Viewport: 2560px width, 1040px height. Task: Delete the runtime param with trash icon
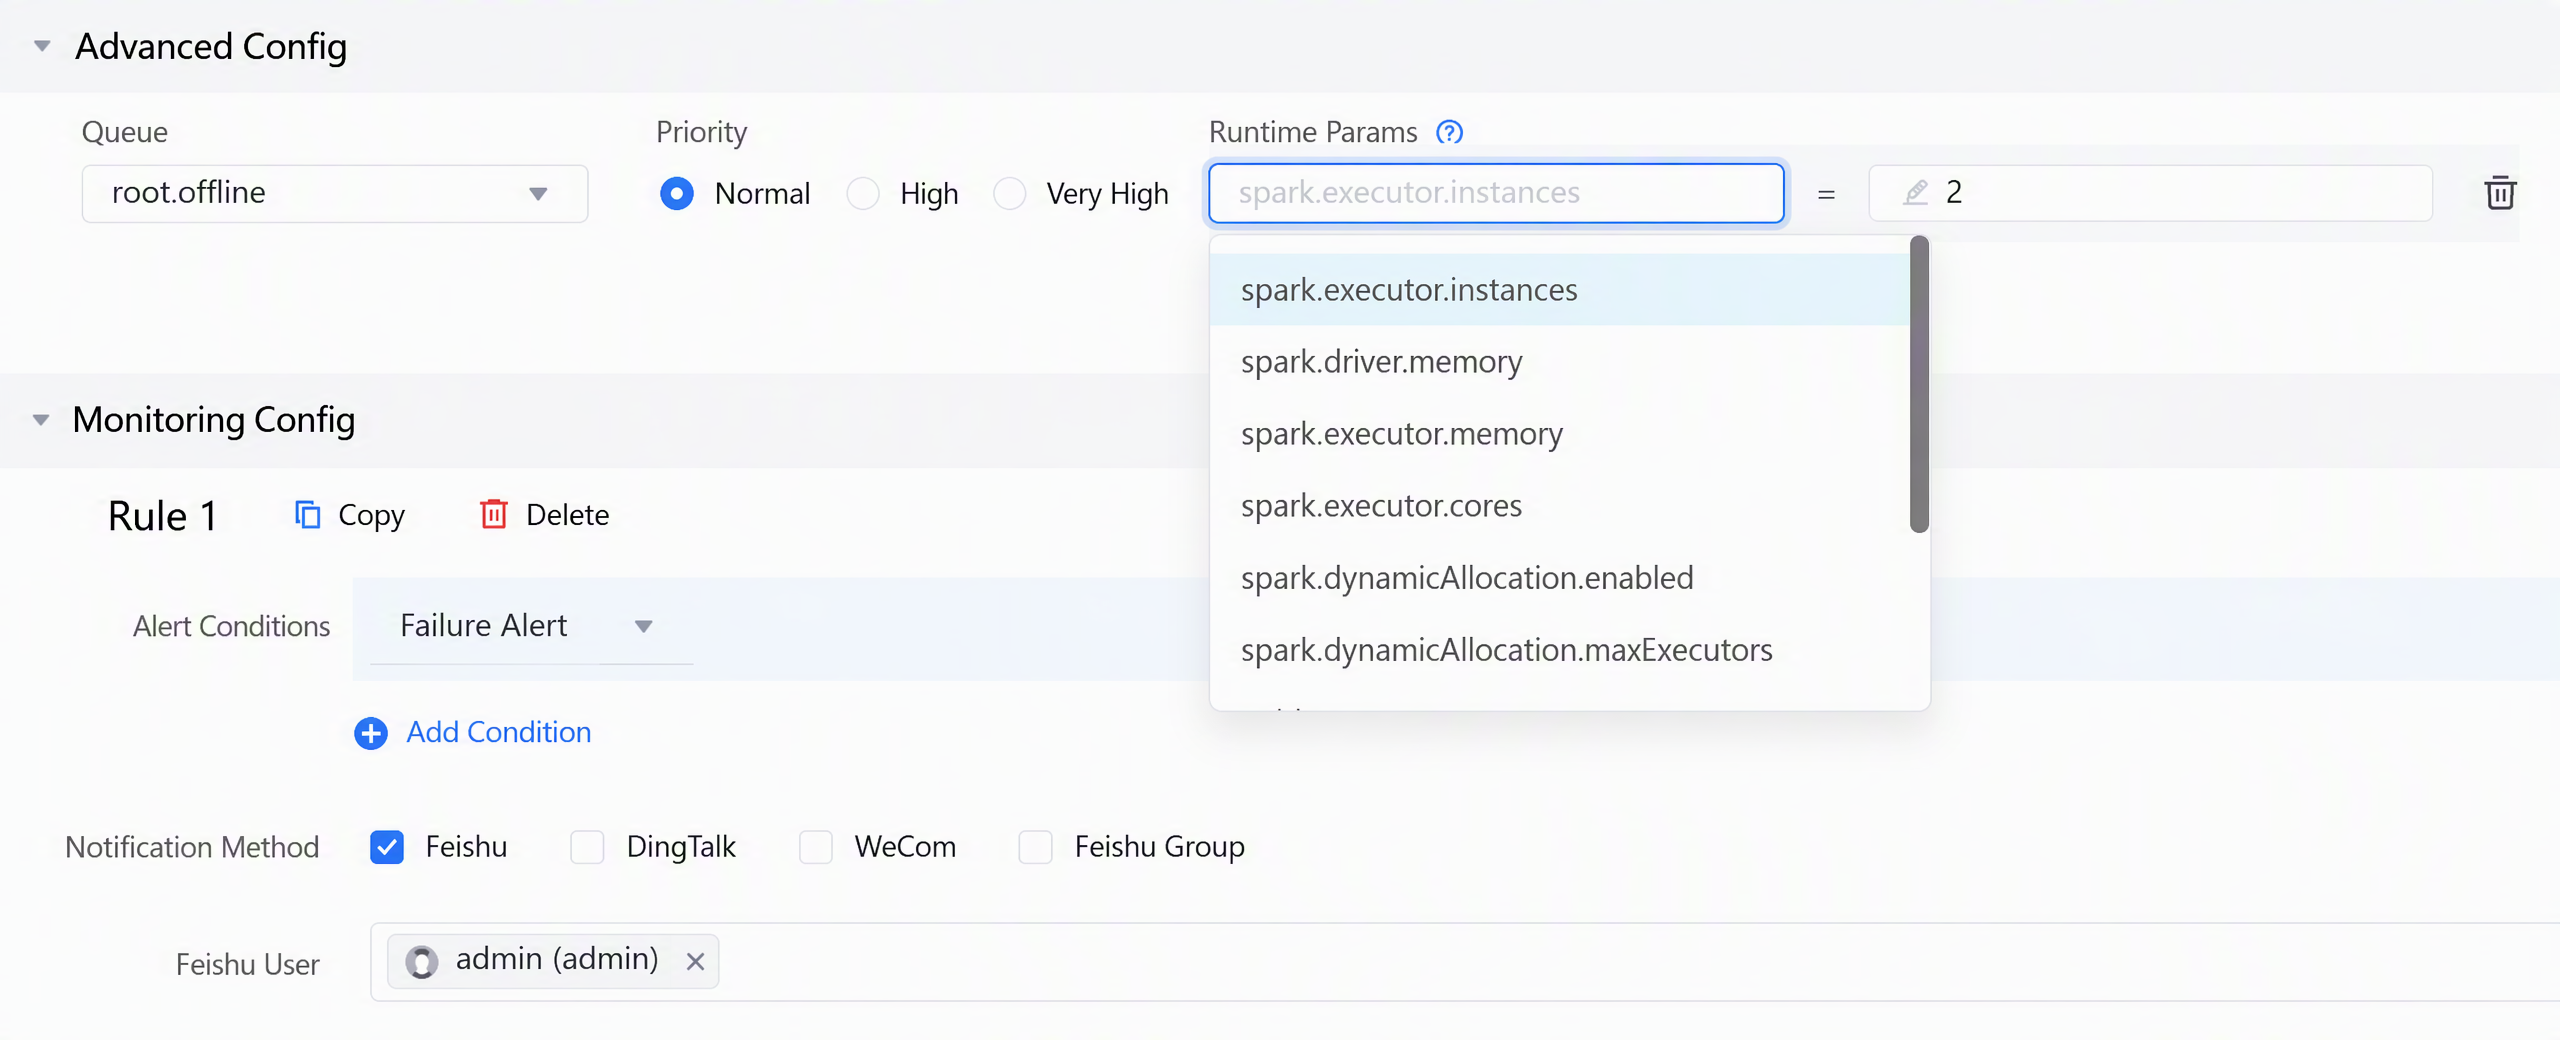click(2500, 192)
